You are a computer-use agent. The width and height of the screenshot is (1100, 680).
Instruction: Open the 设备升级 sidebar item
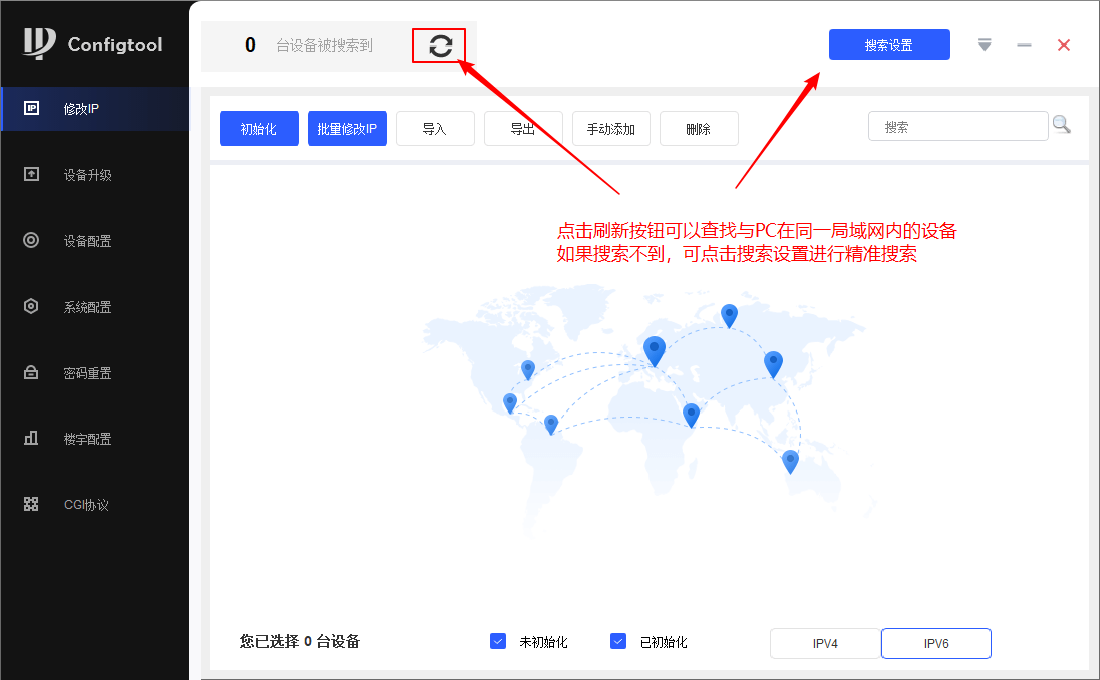coord(95,175)
